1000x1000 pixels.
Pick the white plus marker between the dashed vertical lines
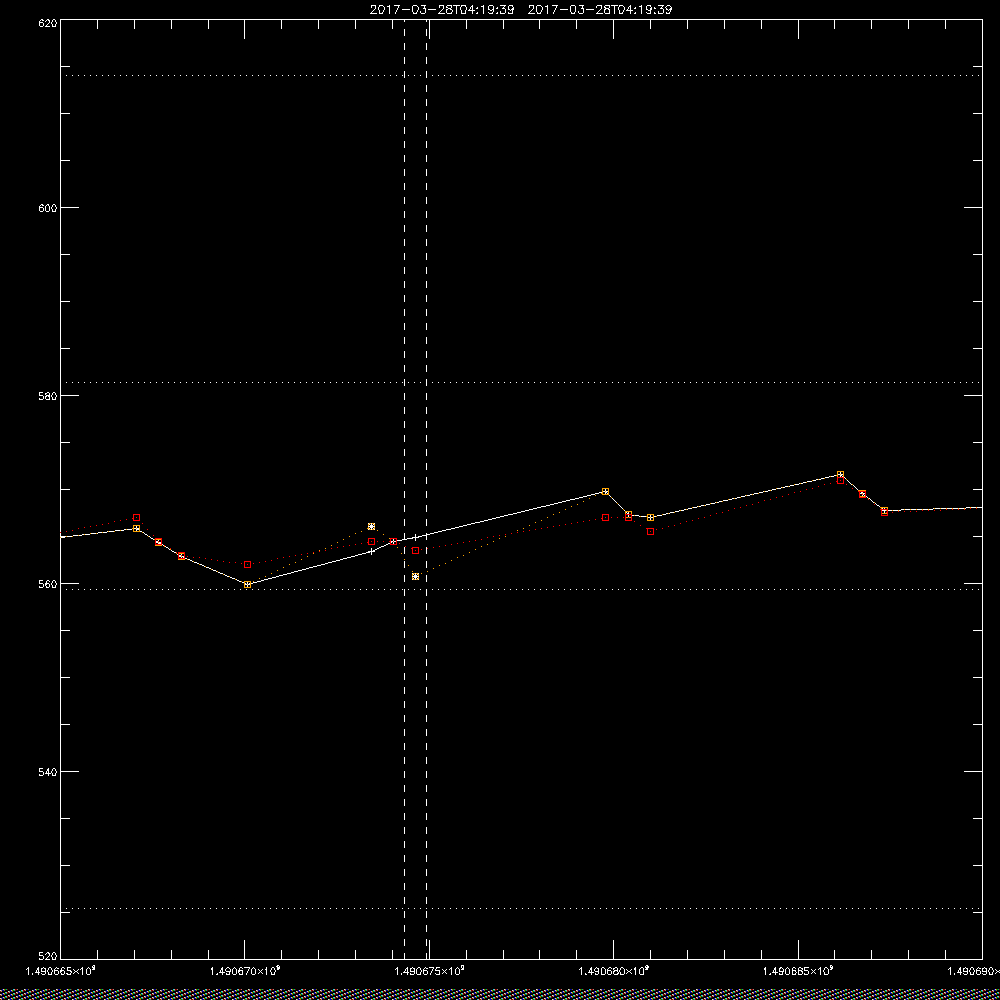pos(415,538)
